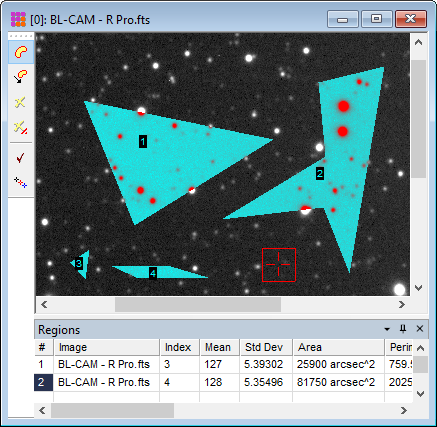The width and height of the screenshot is (437, 427).
Task: Click the red checkmark apply icon
Action: pos(21,158)
